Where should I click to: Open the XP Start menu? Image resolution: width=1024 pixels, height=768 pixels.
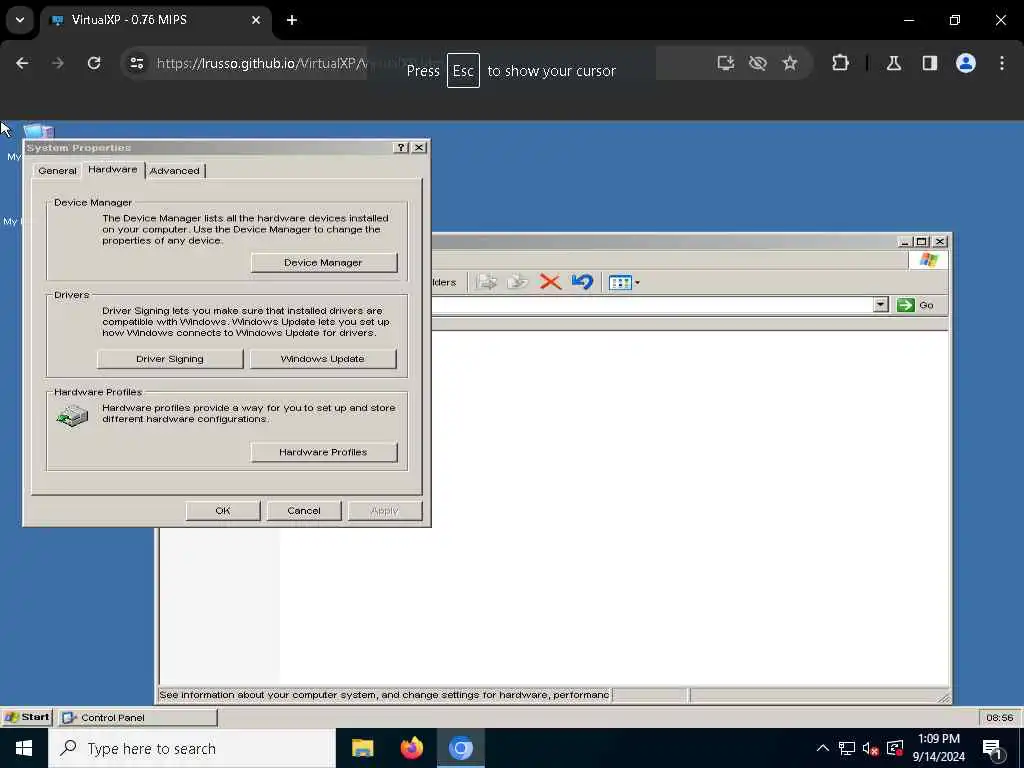click(27, 717)
